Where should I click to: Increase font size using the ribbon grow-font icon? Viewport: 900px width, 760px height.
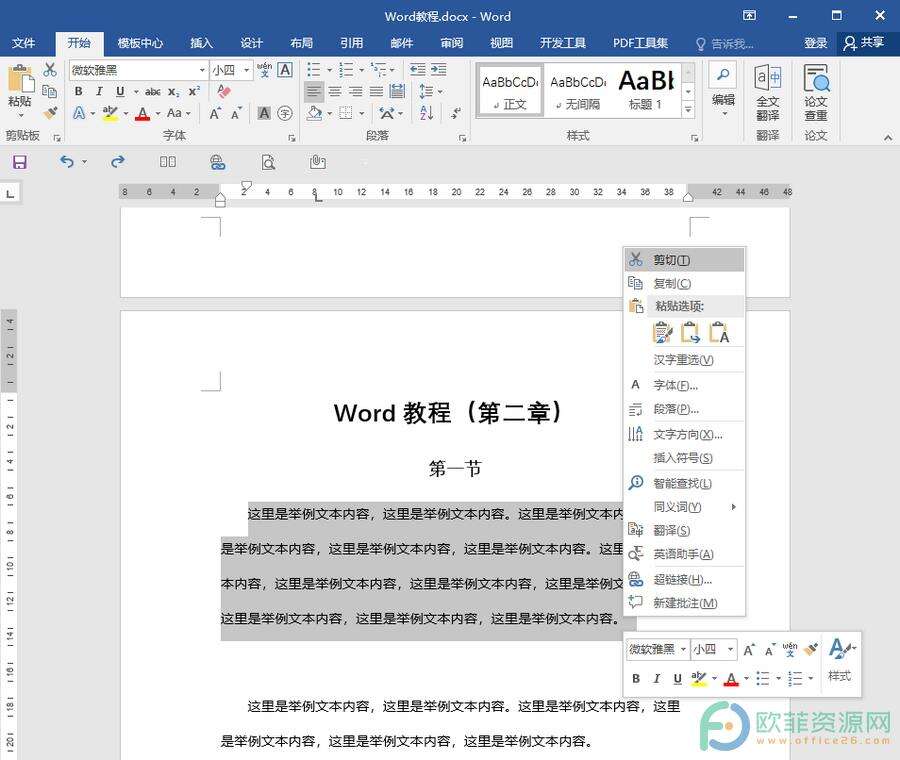point(215,113)
